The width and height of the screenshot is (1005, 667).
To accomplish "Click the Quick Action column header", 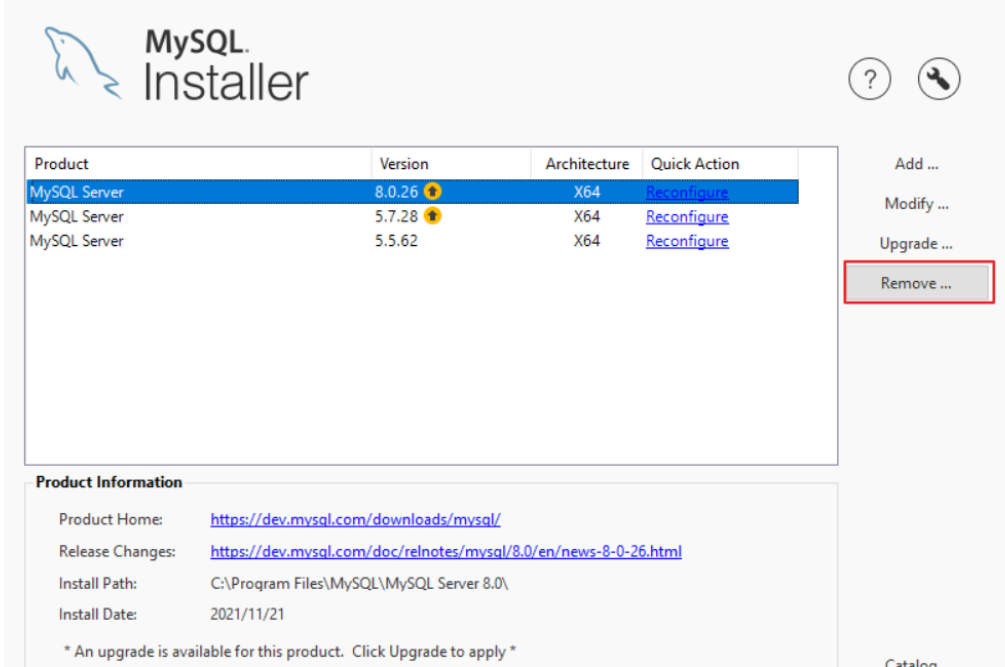I will (720, 164).
